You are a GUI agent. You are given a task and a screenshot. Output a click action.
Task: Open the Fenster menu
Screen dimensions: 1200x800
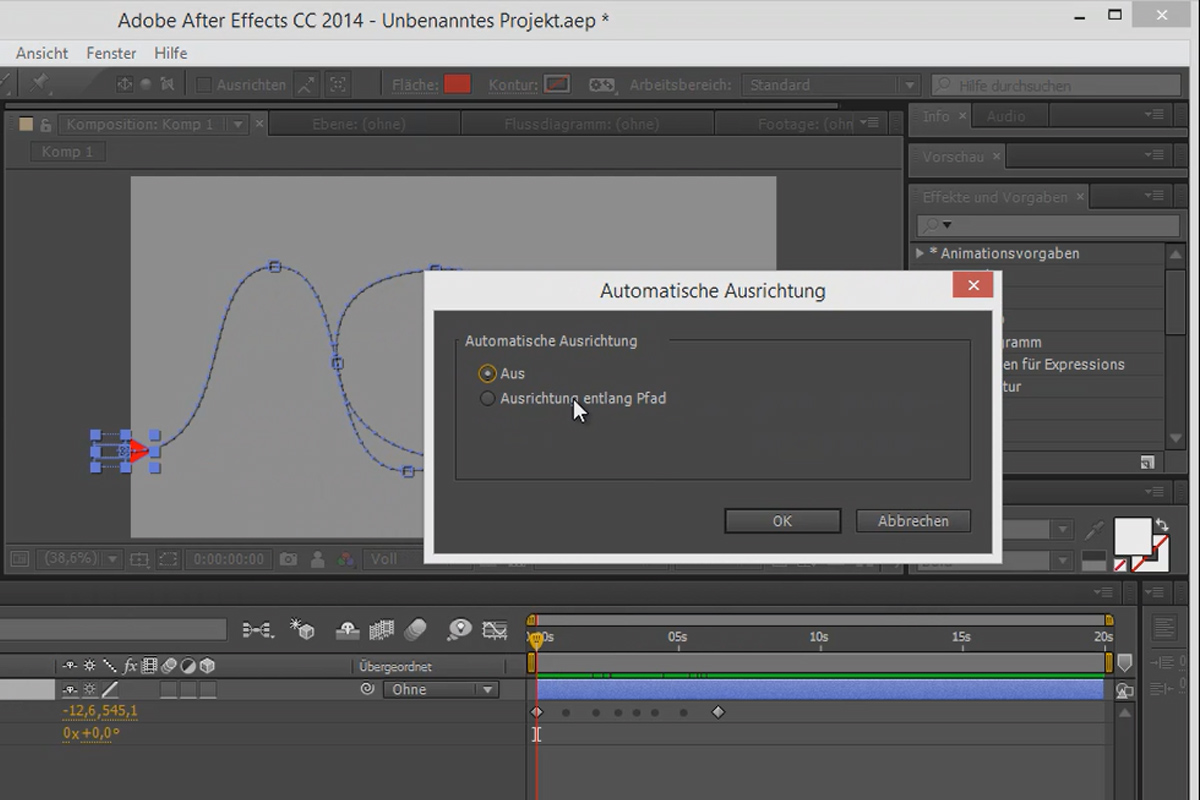[x=111, y=53]
